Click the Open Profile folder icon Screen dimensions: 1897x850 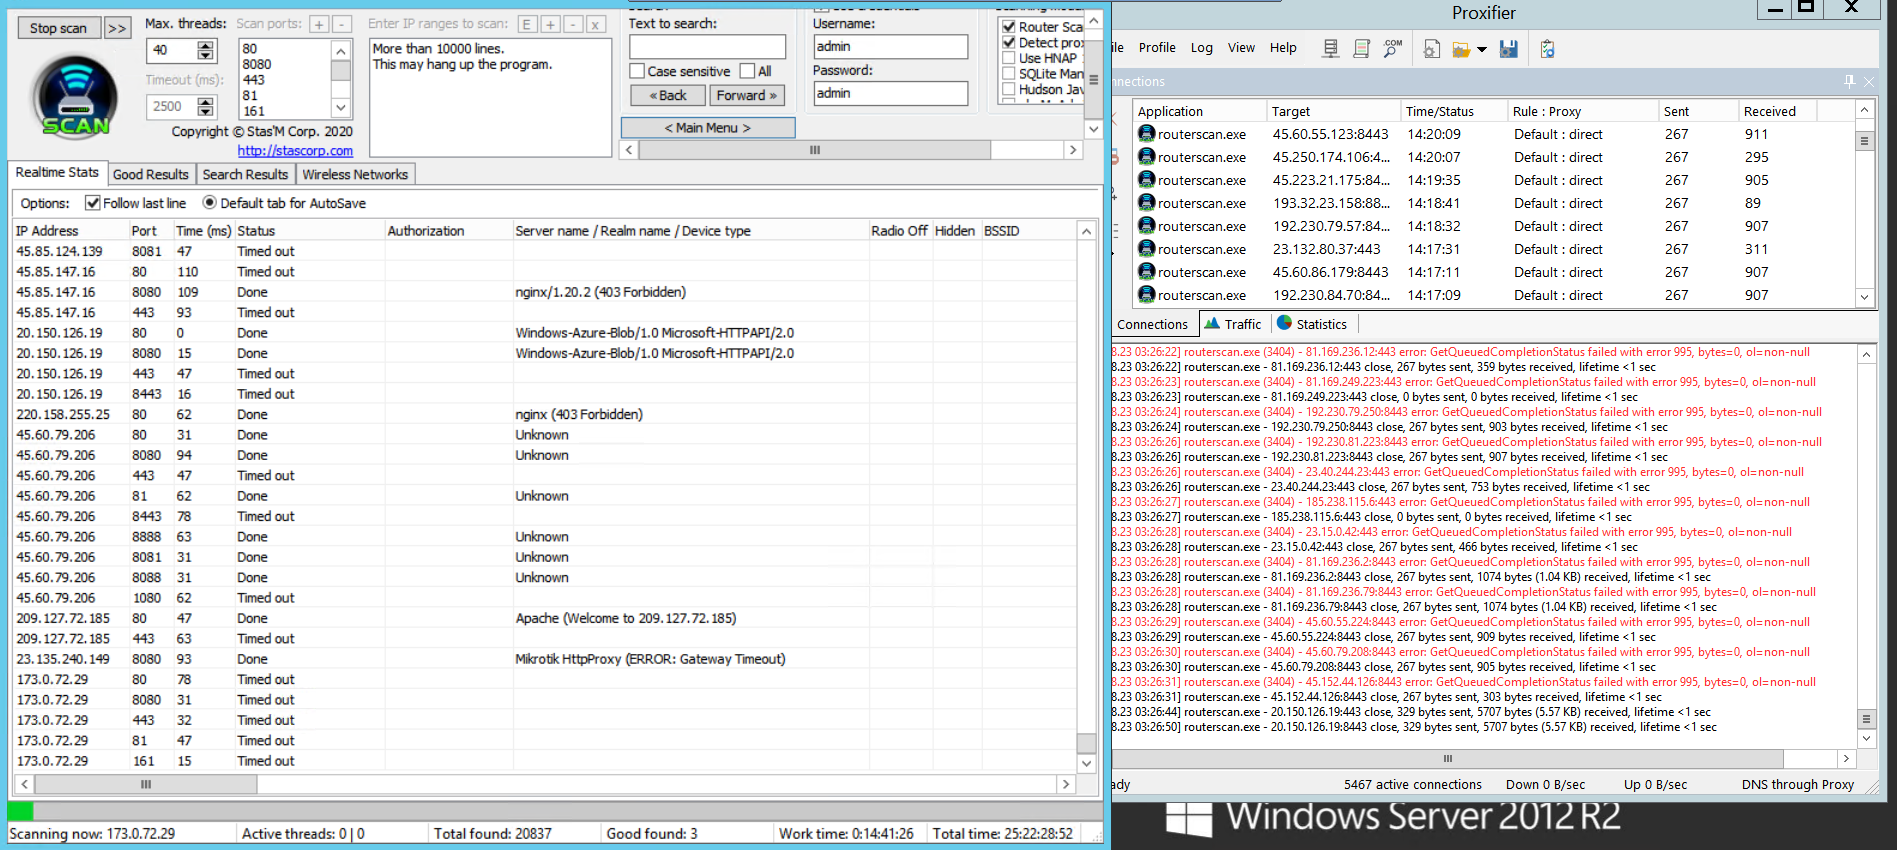(1461, 49)
